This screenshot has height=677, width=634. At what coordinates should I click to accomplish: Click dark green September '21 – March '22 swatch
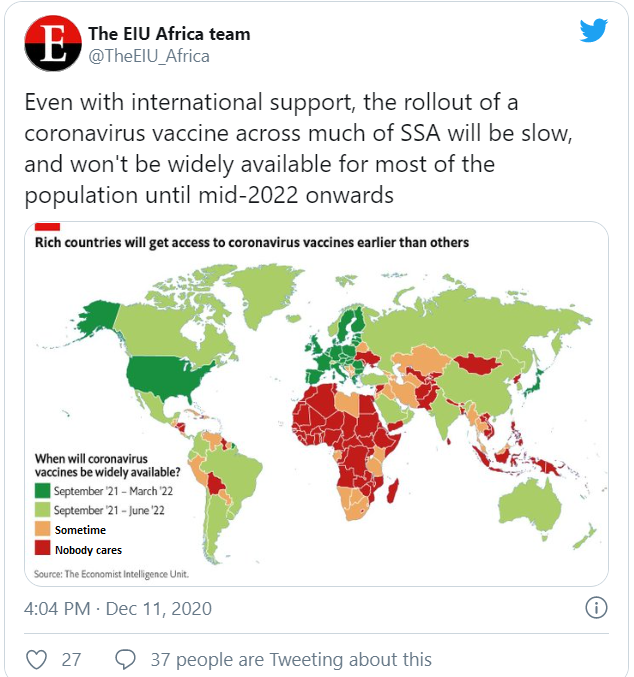pyautogui.click(x=43, y=491)
